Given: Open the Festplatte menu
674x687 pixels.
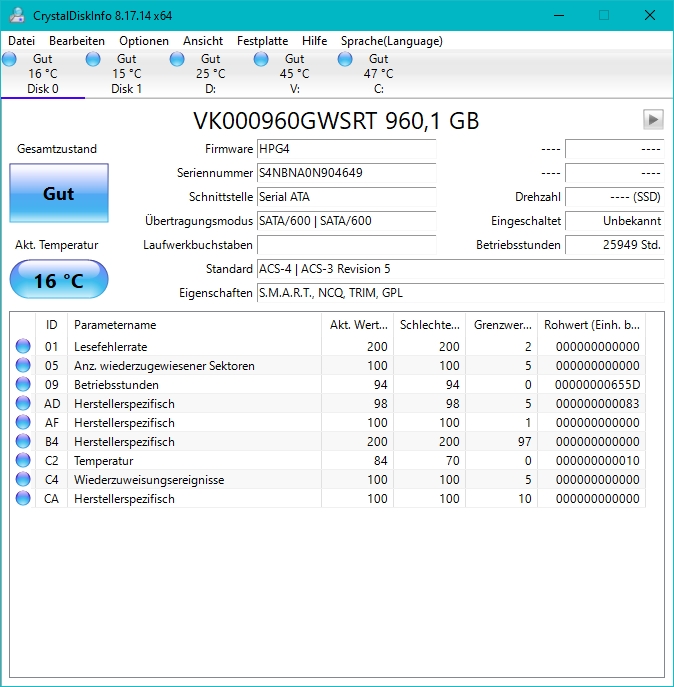Looking at the screenshot, I should (x=263, y=41).
